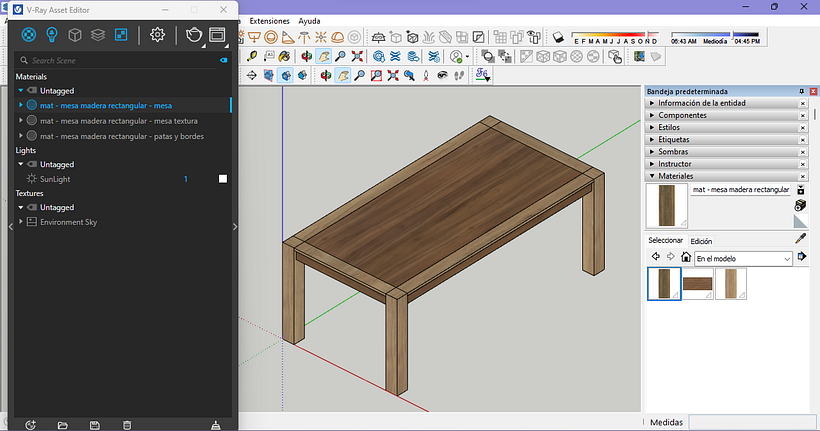Add a V-Ray Infinite Plane
The image size is (820, 431).
tap(378, 37)
